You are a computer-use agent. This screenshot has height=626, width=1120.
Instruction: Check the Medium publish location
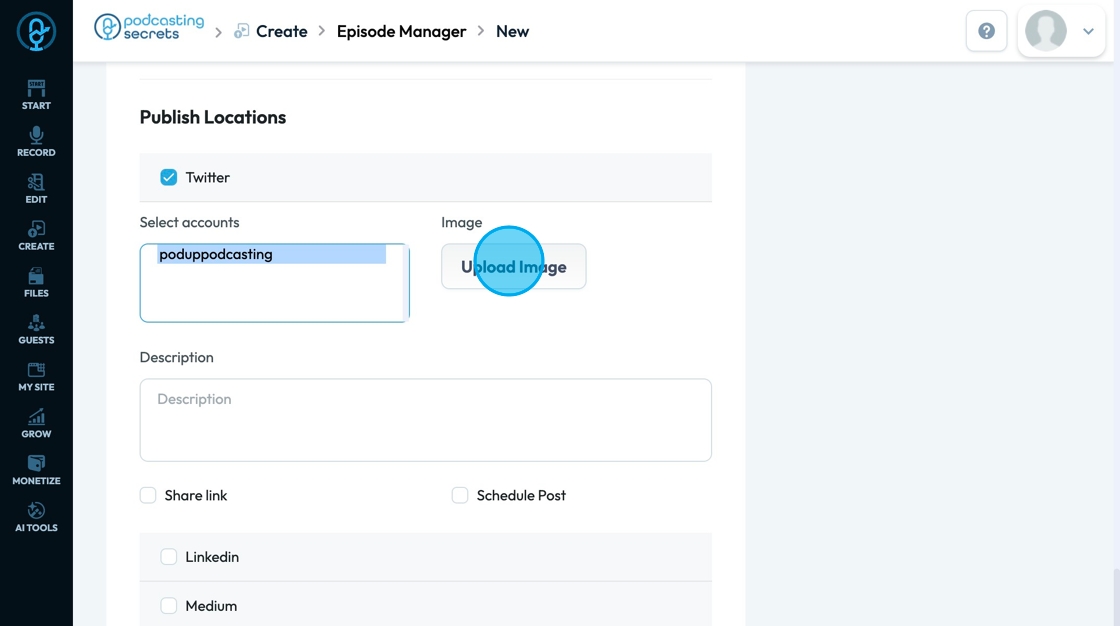(x=169, y=605)
